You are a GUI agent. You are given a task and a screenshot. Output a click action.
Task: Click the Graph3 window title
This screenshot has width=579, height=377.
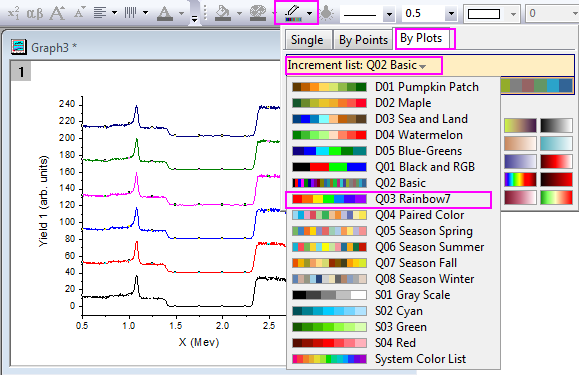coord(54,48)
